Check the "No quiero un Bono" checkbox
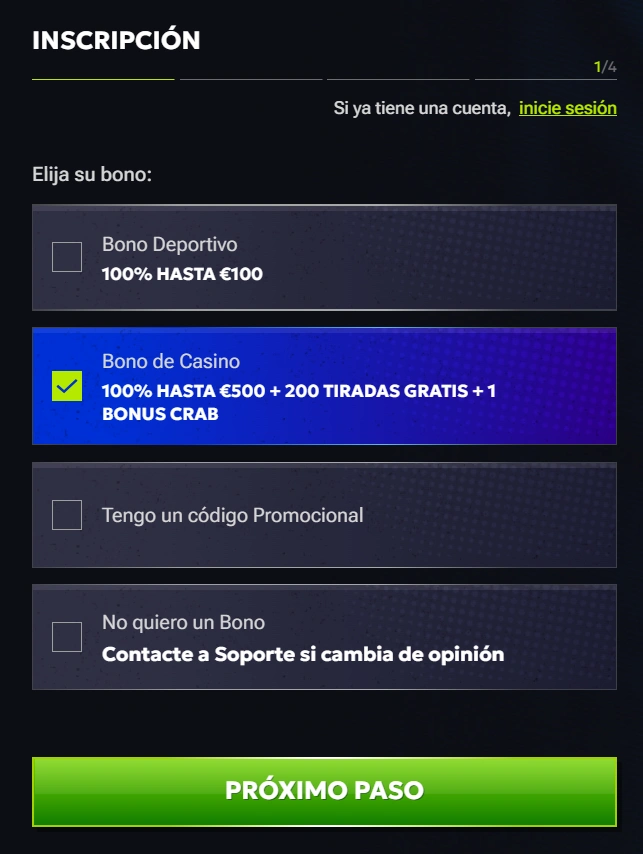Image resolution: width=643 pixels, height=854 pixels. 68,636
